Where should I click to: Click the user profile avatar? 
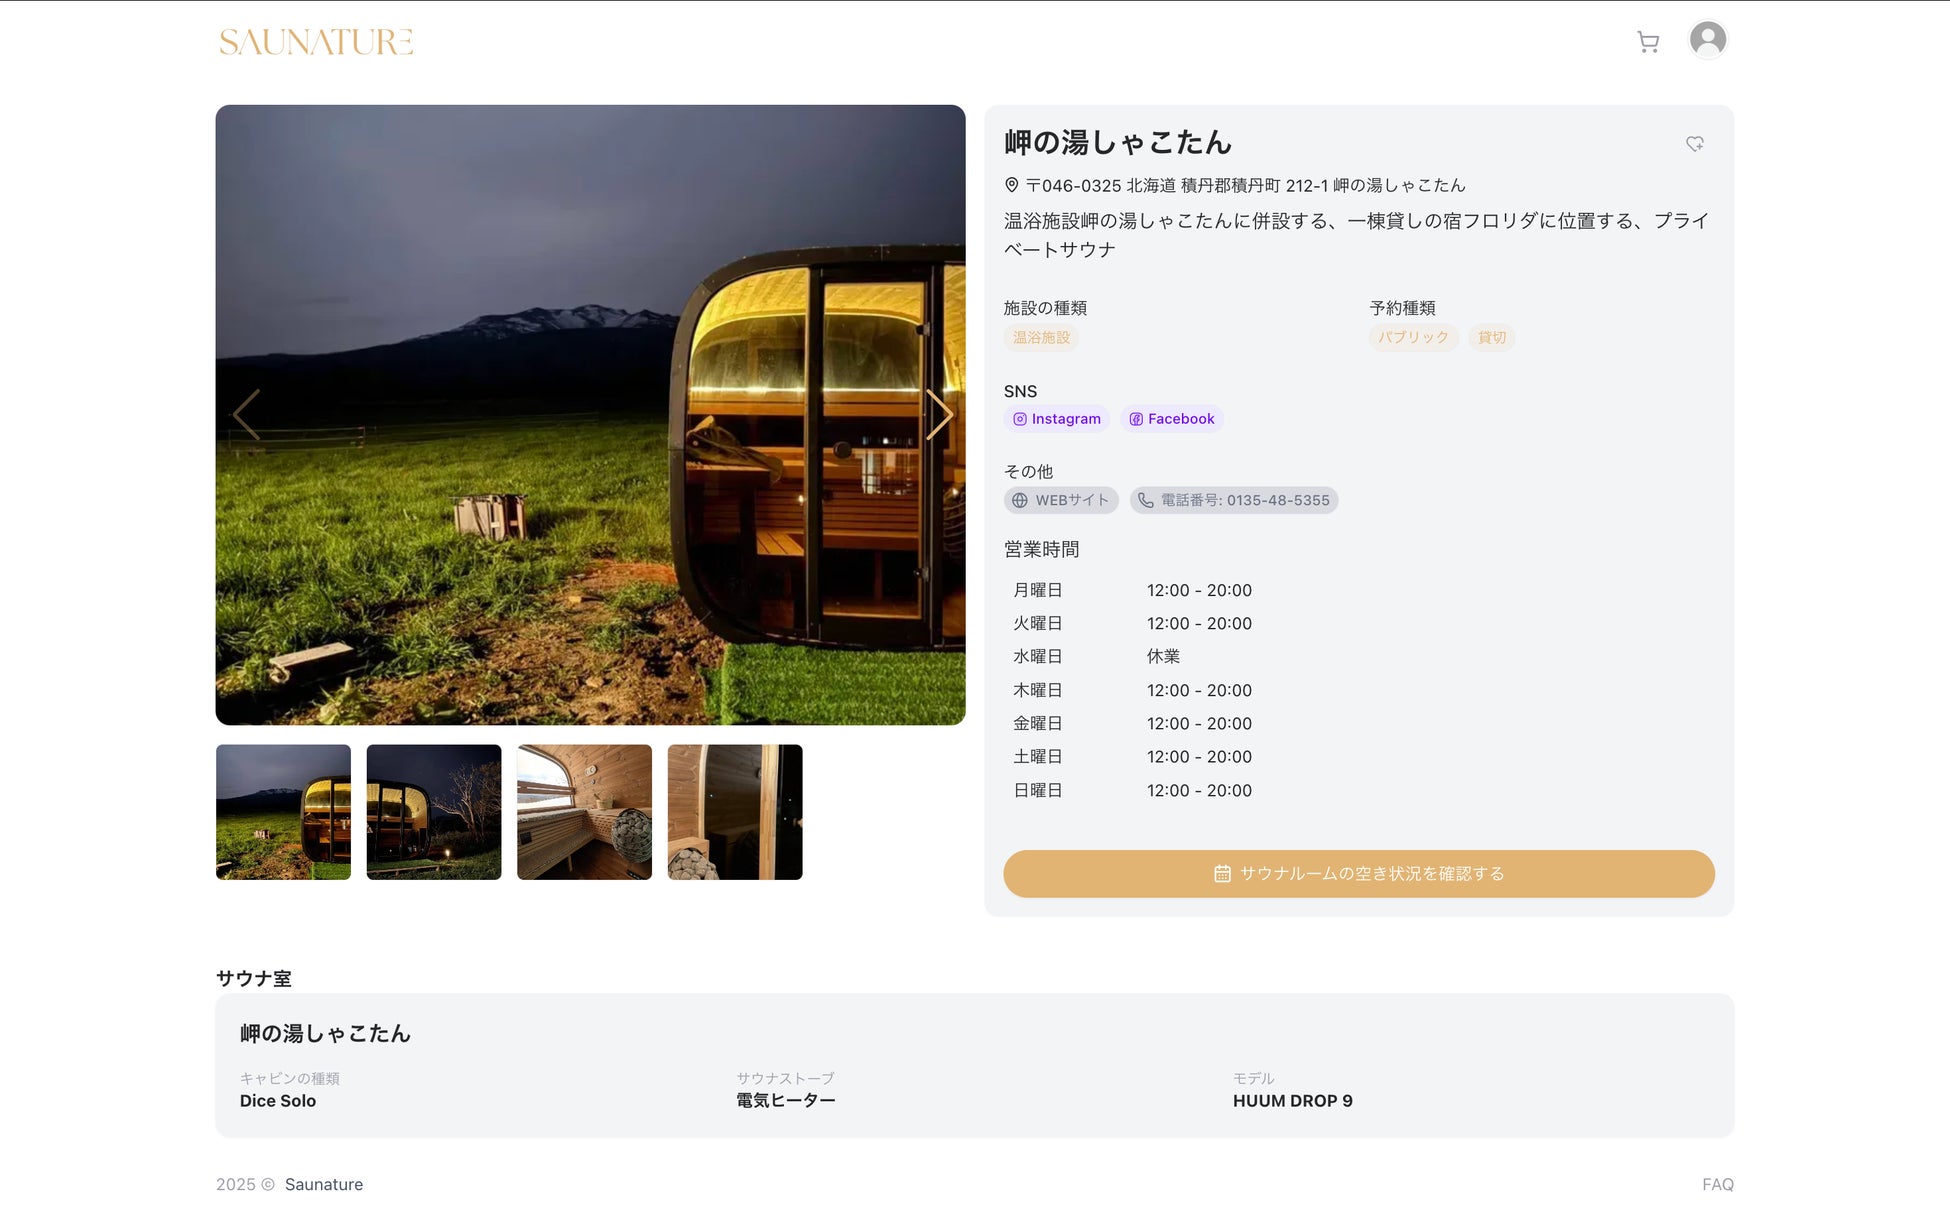tap(1708, 40)
